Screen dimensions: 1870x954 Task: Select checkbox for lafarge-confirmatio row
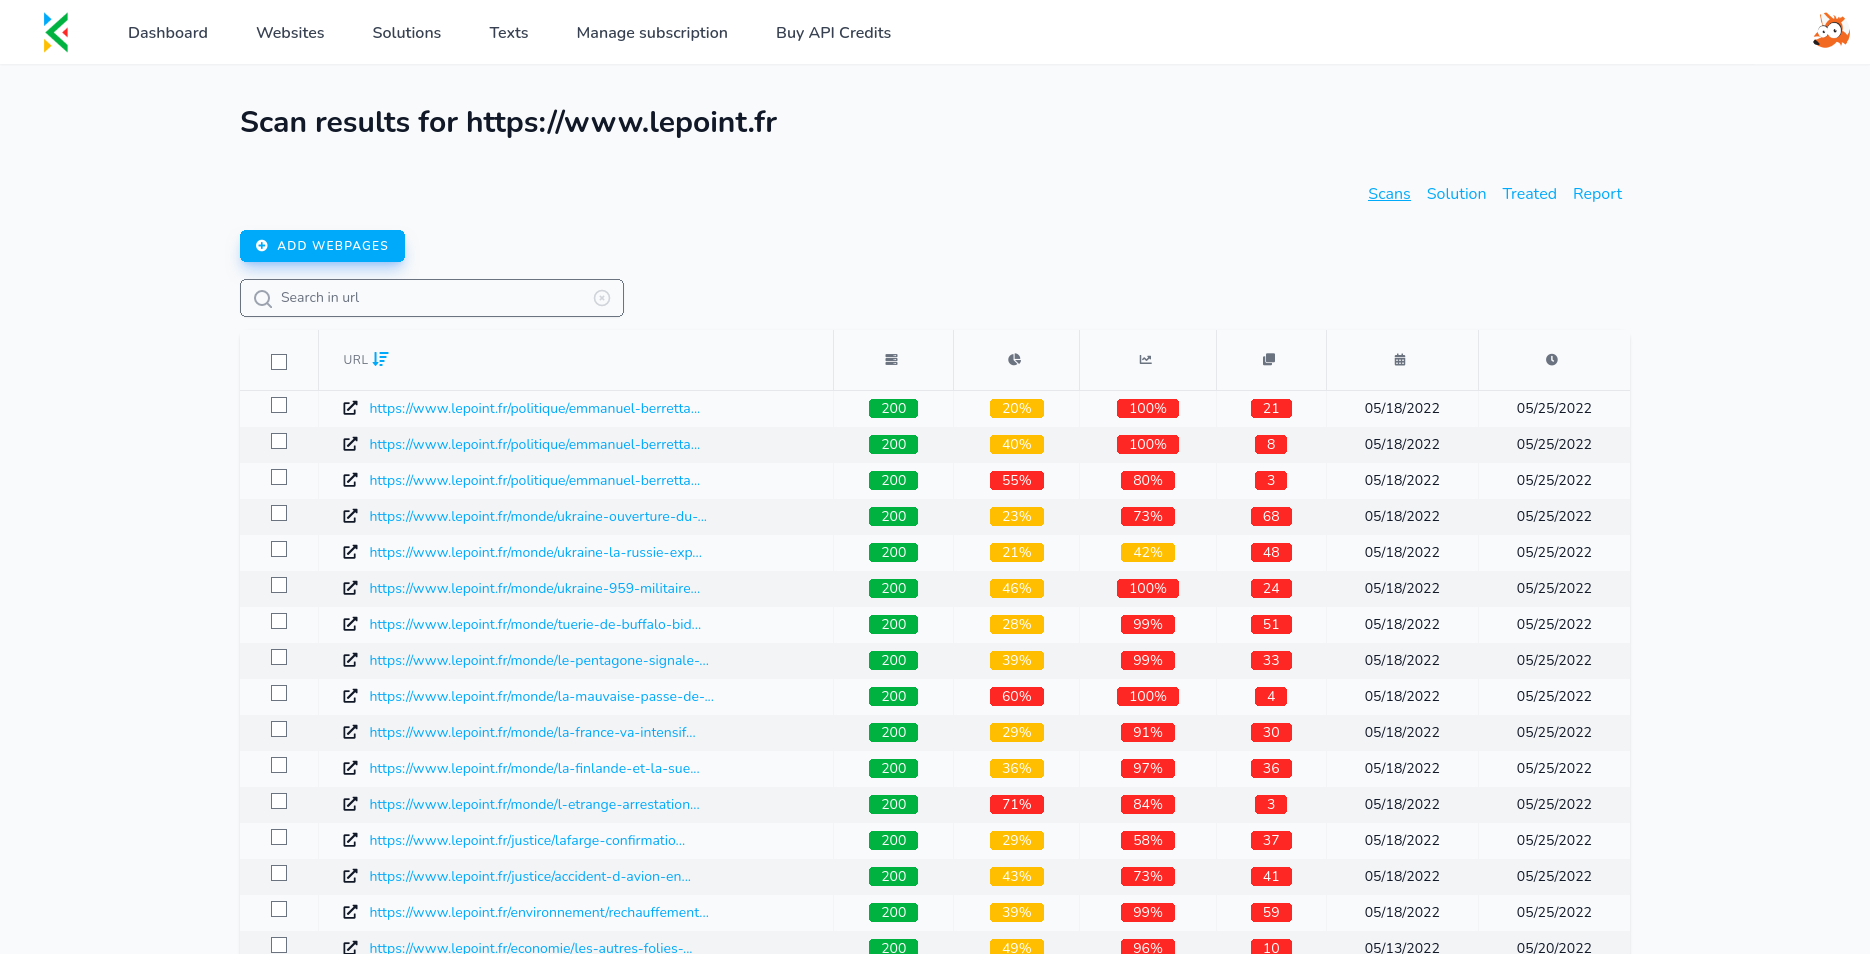279,837
